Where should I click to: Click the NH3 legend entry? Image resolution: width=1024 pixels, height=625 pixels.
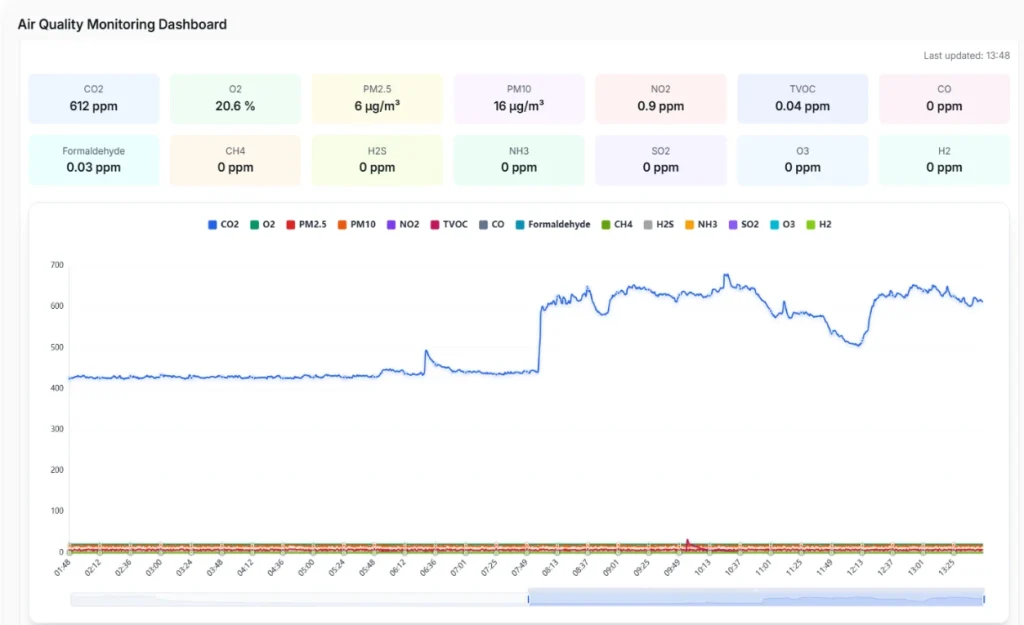click(700, 225)
